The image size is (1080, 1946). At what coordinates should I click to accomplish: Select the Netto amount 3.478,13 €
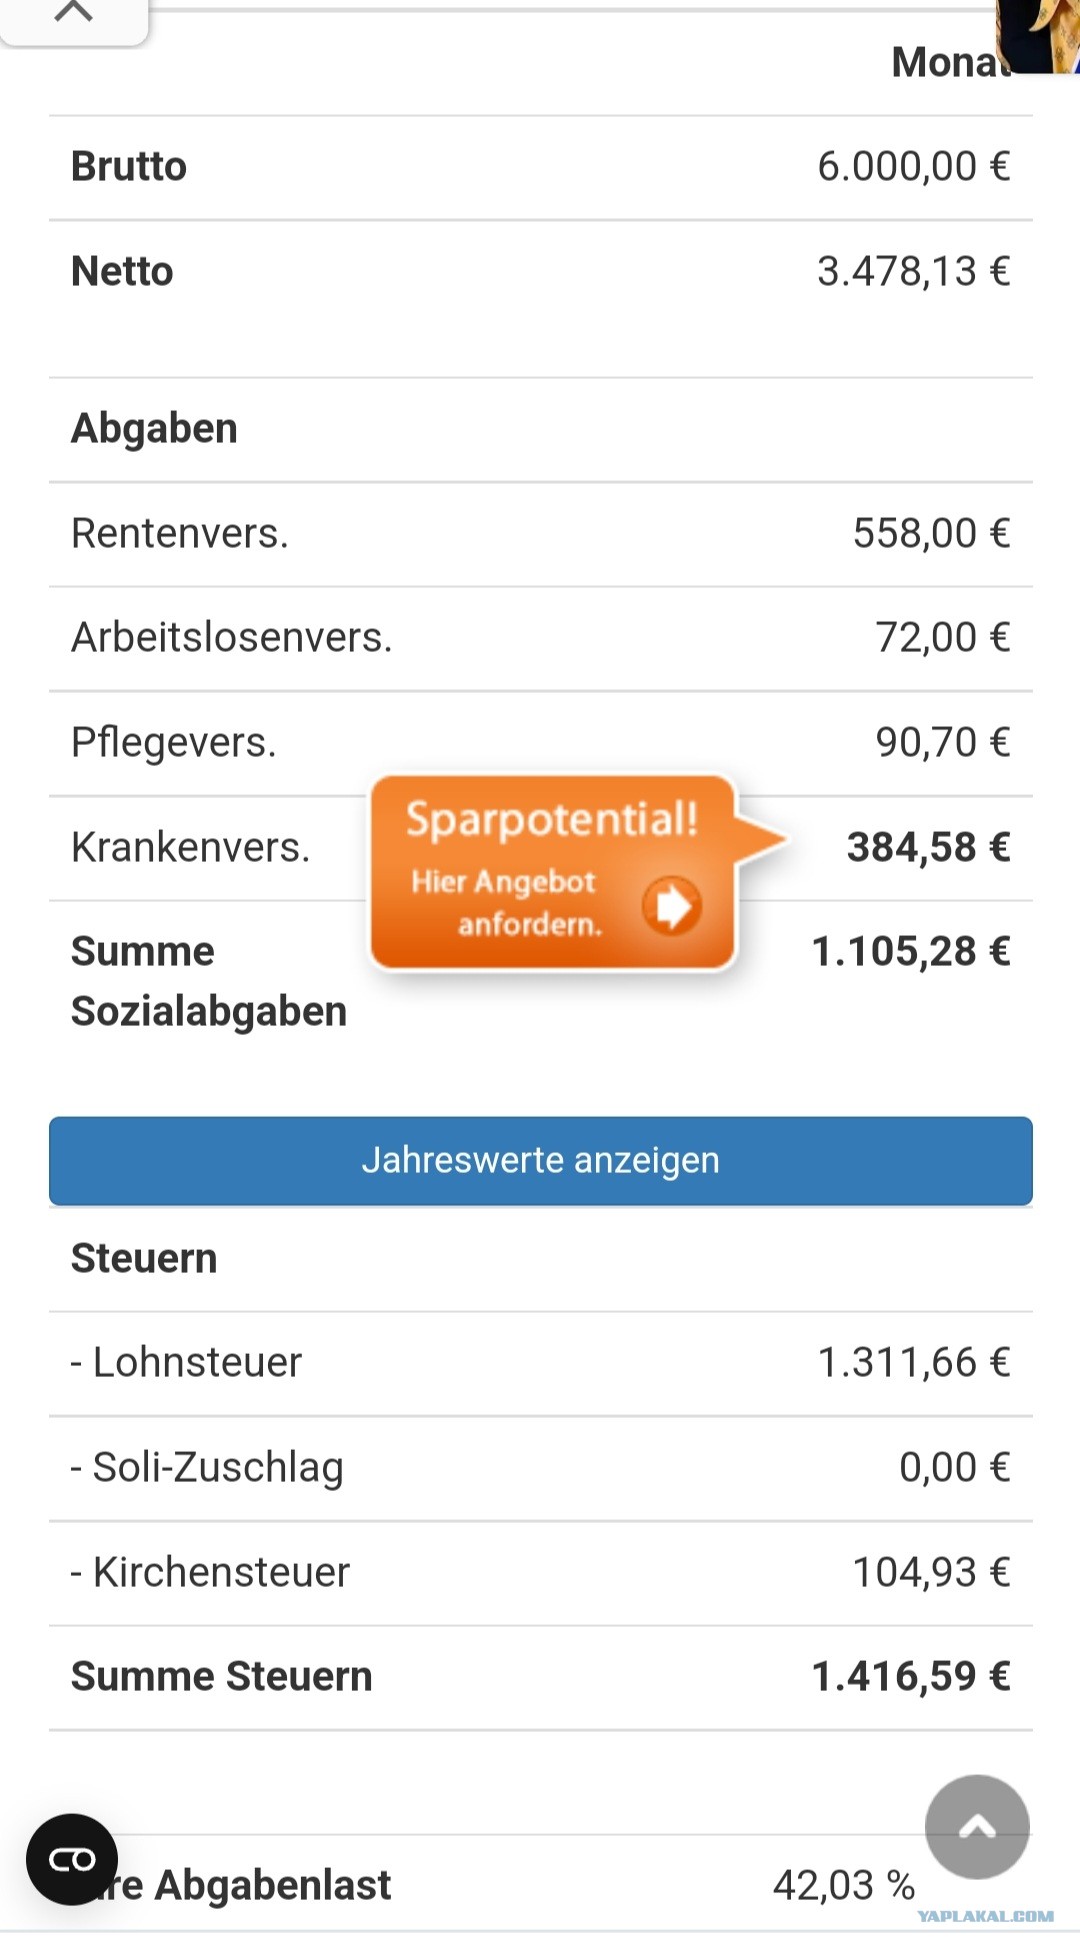point(914,271)
